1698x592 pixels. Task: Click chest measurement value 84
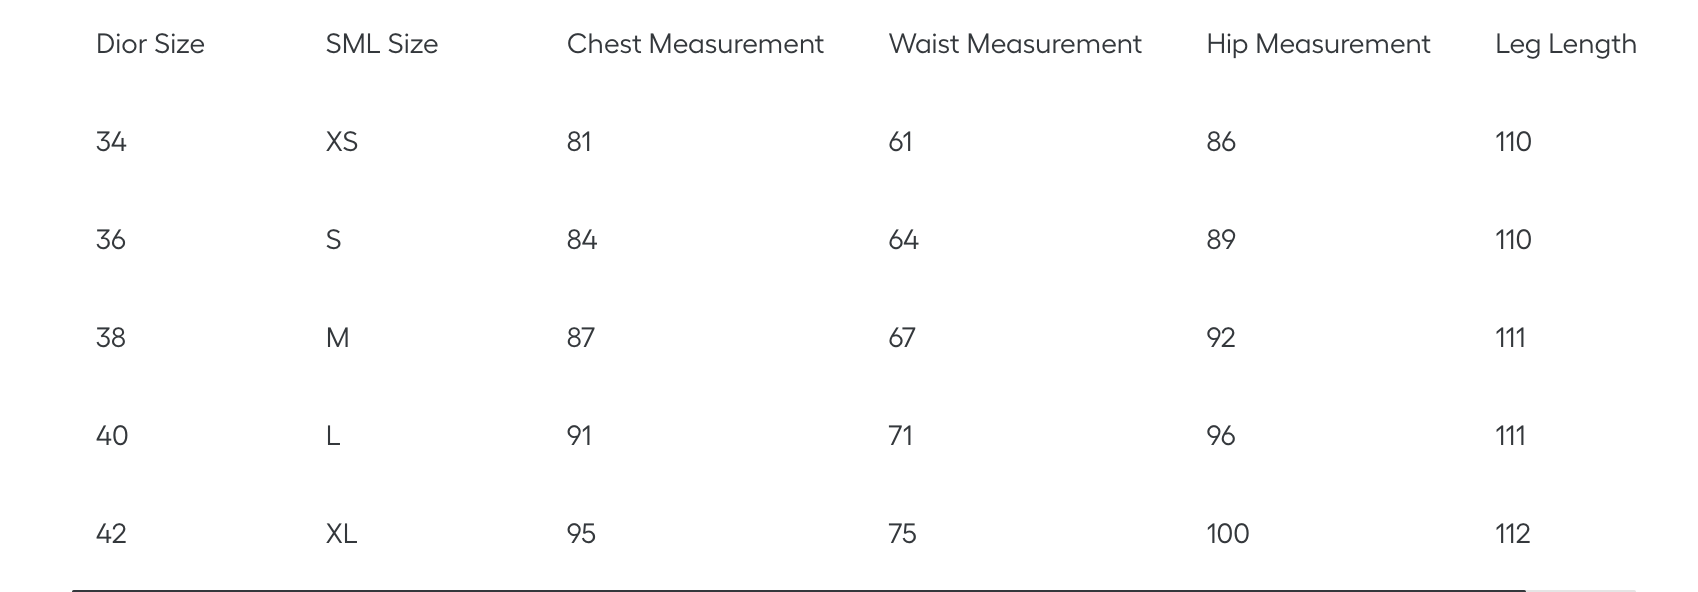click(x=582, y=240)
